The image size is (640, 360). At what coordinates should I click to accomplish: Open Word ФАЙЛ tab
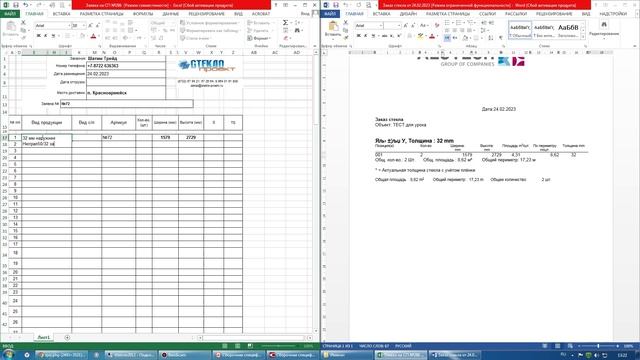(x=330, y=14)
